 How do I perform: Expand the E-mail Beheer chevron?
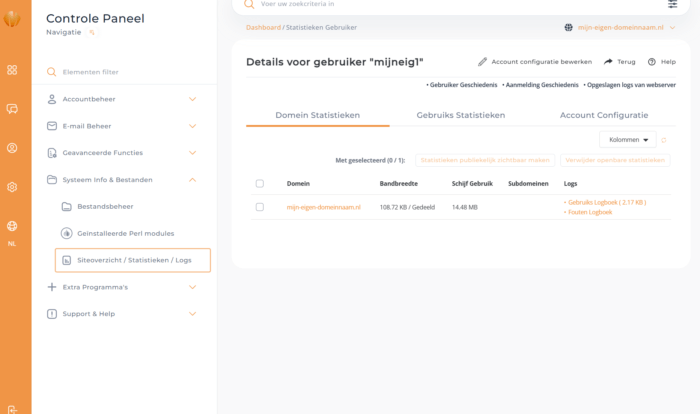coord(192,126)
